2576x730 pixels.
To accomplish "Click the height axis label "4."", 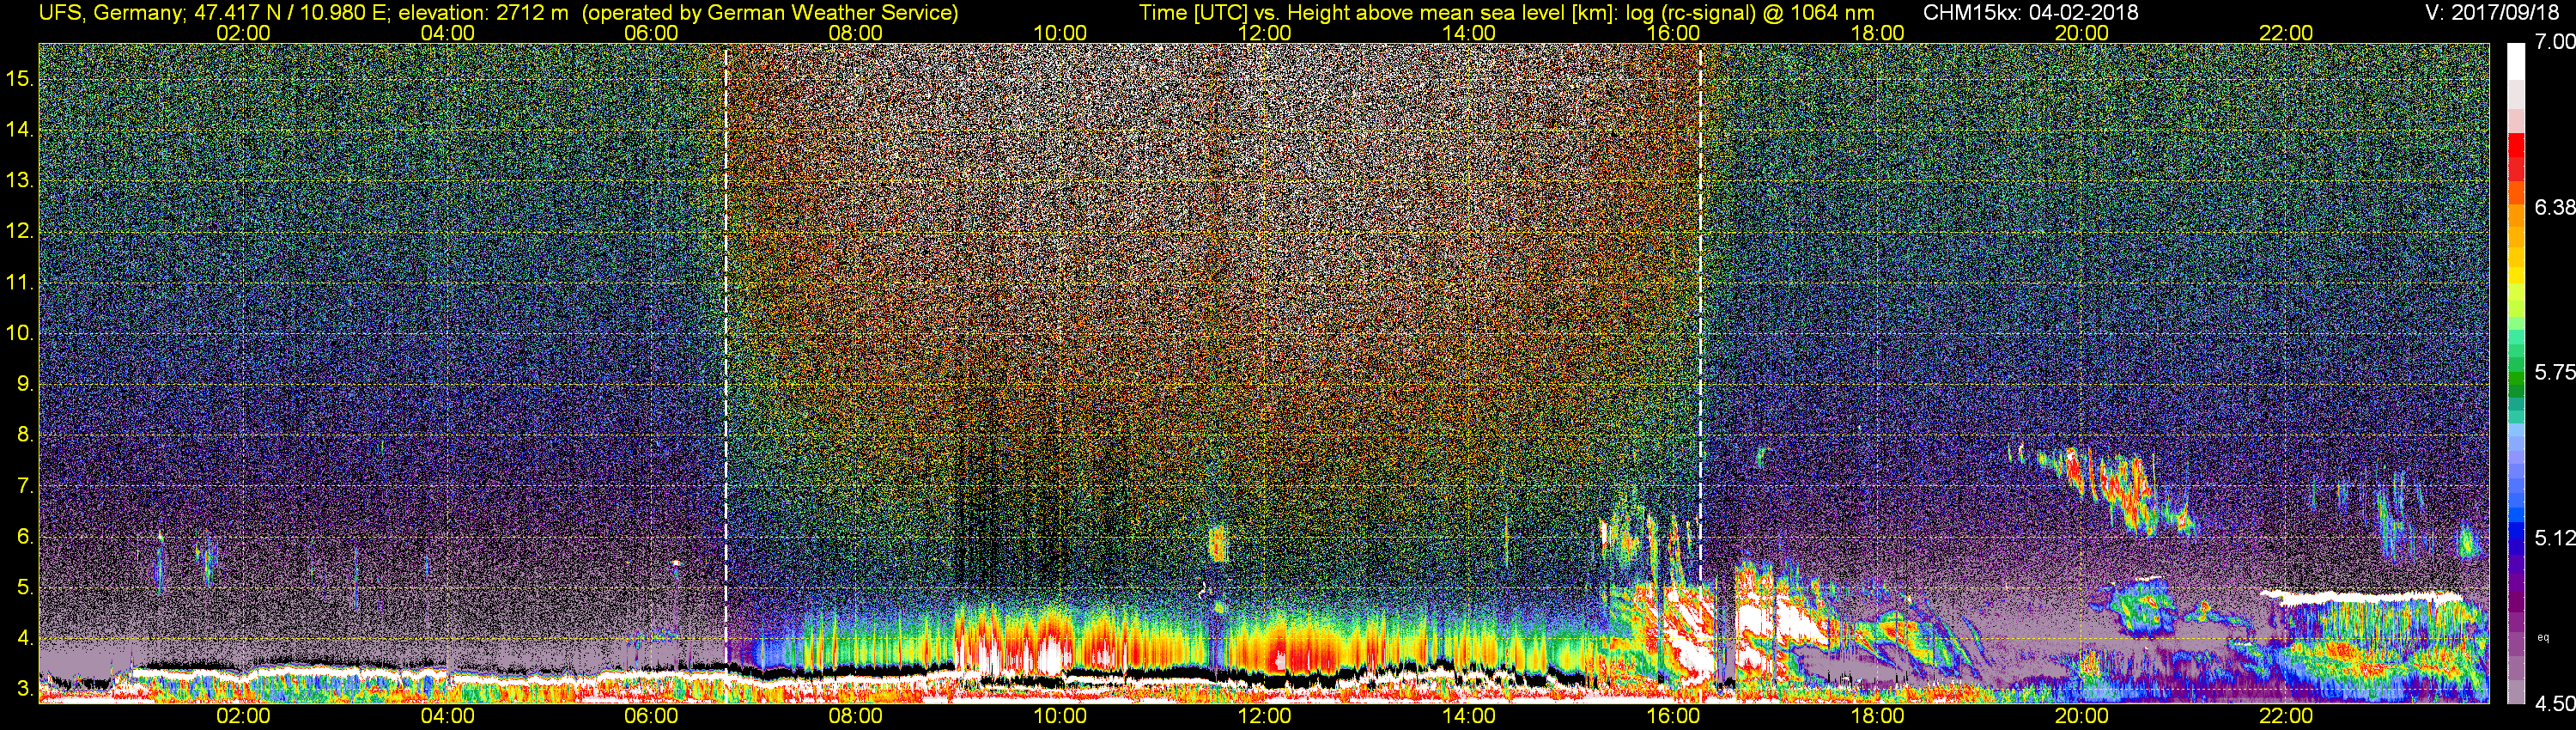I will point(26,639).
